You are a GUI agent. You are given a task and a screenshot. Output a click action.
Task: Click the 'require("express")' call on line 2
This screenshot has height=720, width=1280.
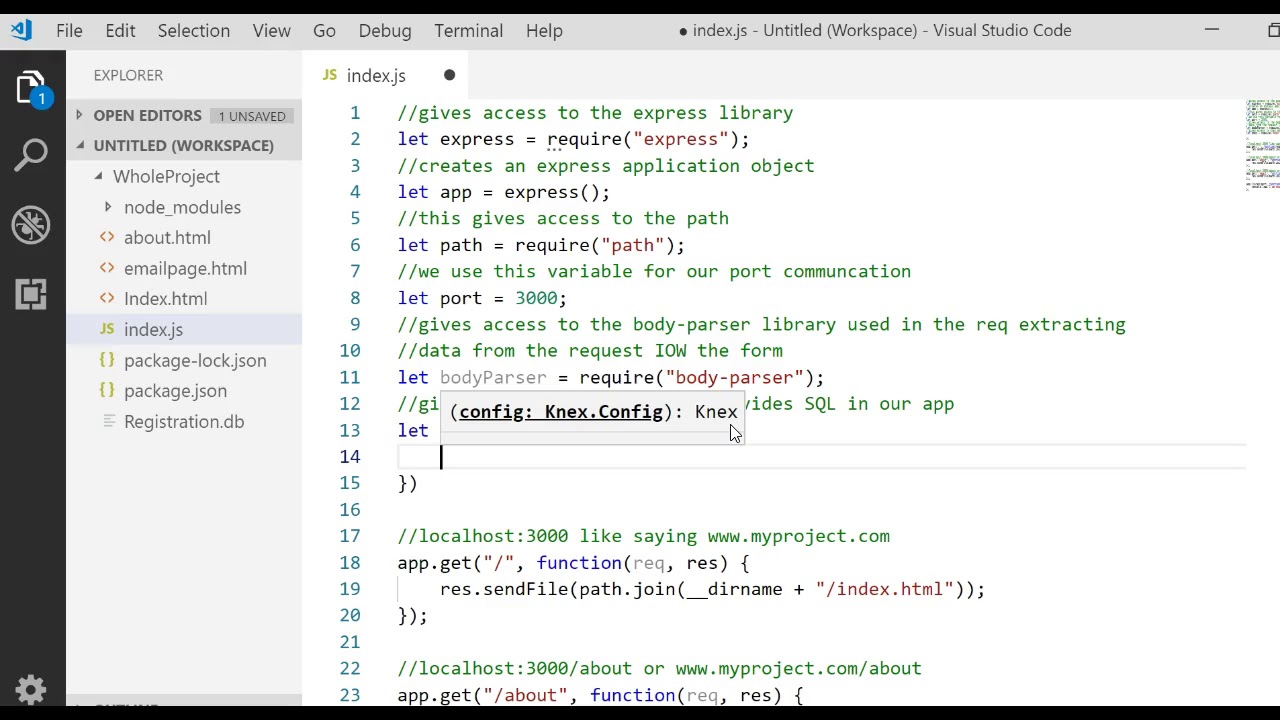pyautogui.click(x=643, y=140)
